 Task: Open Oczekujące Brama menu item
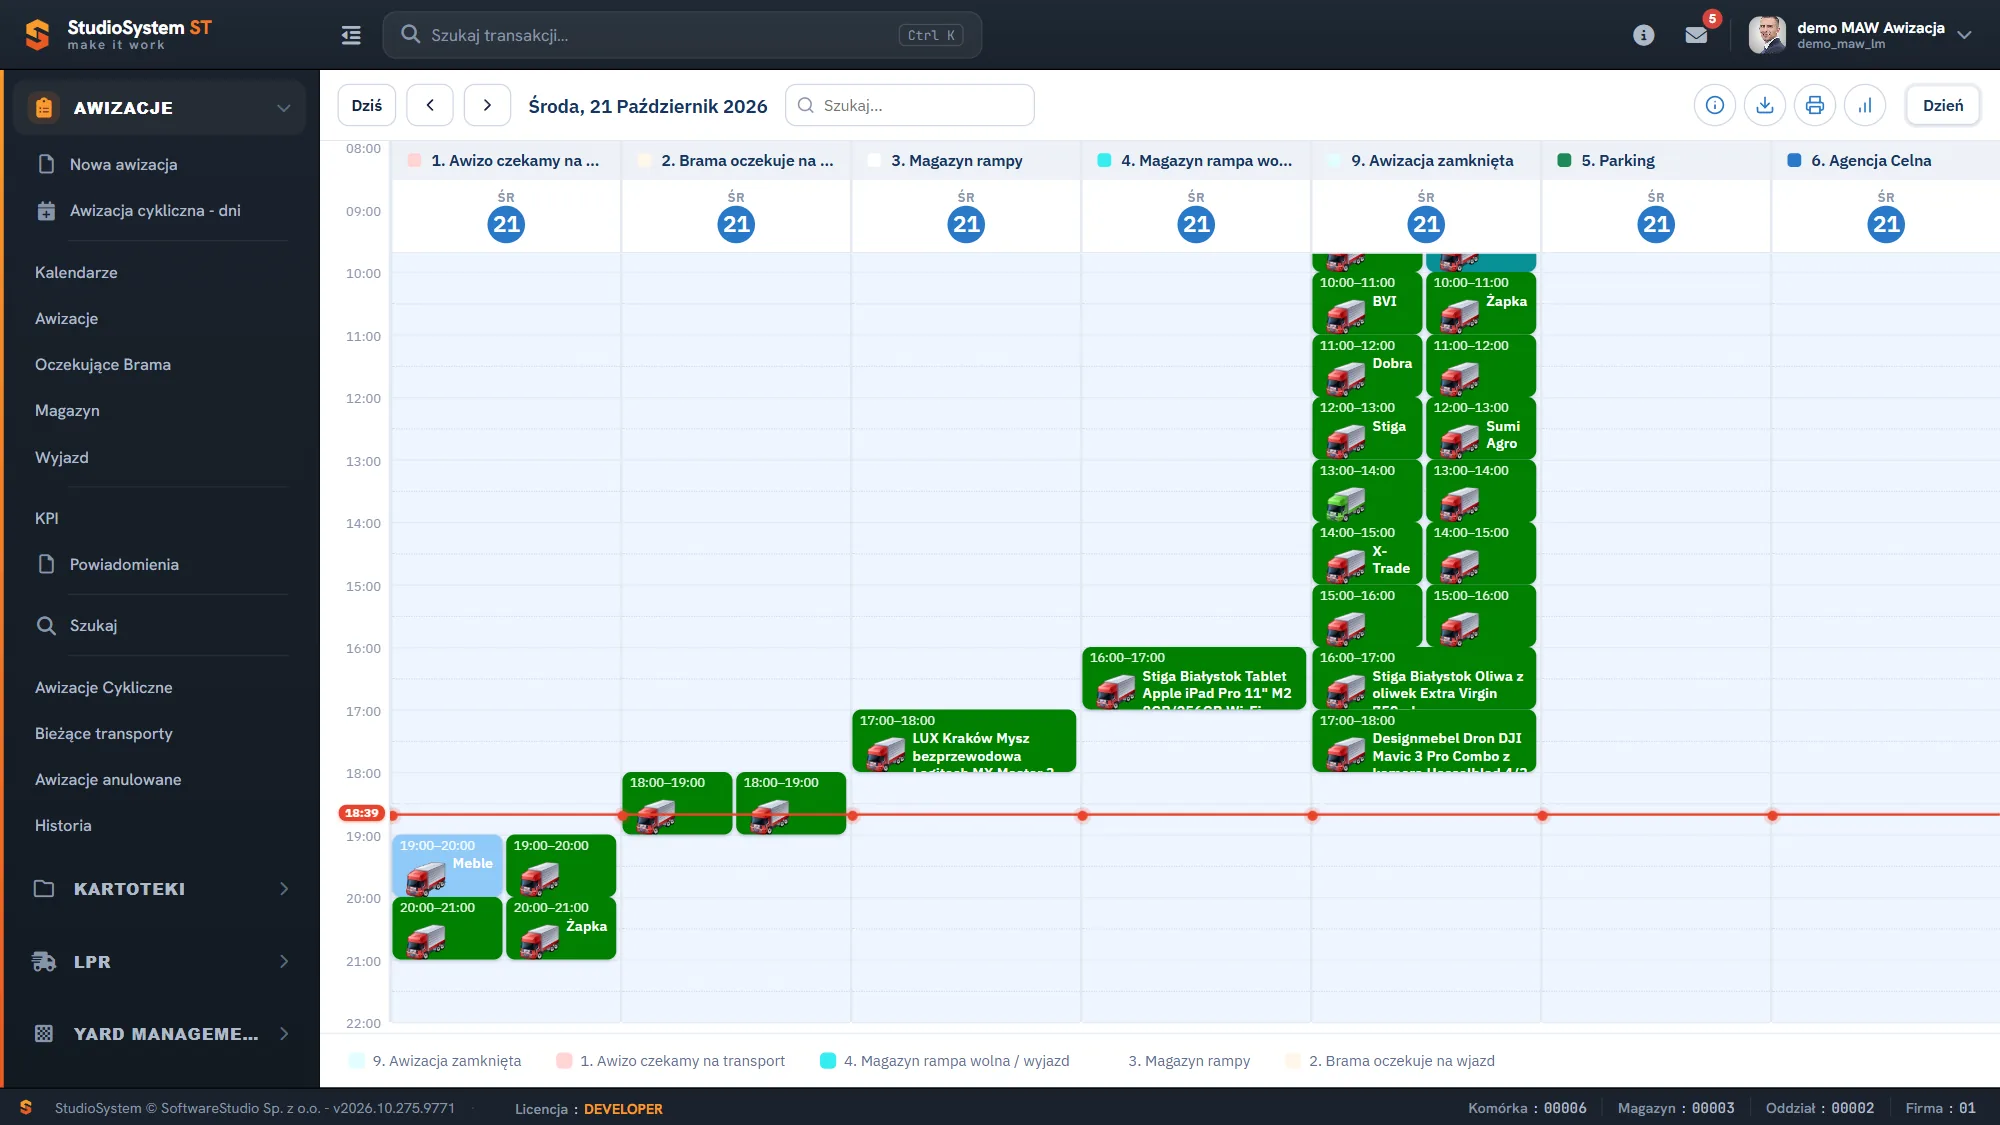click(x=103, y=364)
